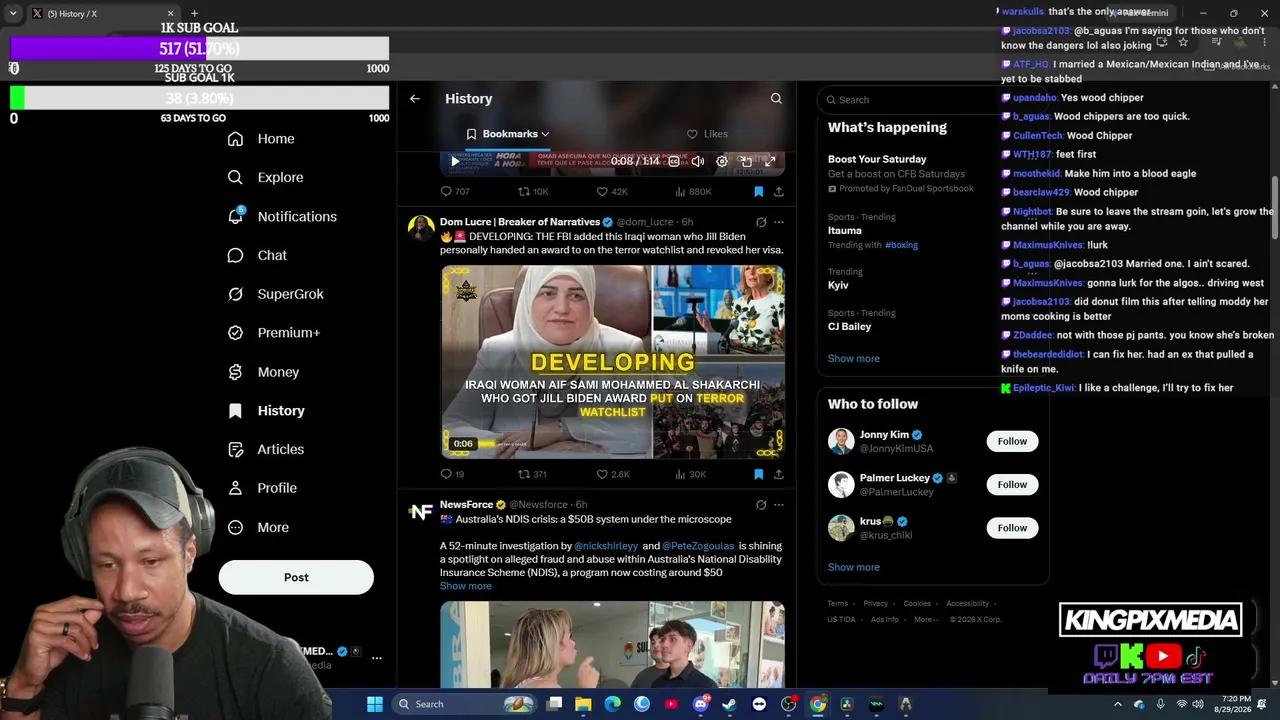Expand the video to fullscreen
1280x720 pixels.
click(770, 161)
